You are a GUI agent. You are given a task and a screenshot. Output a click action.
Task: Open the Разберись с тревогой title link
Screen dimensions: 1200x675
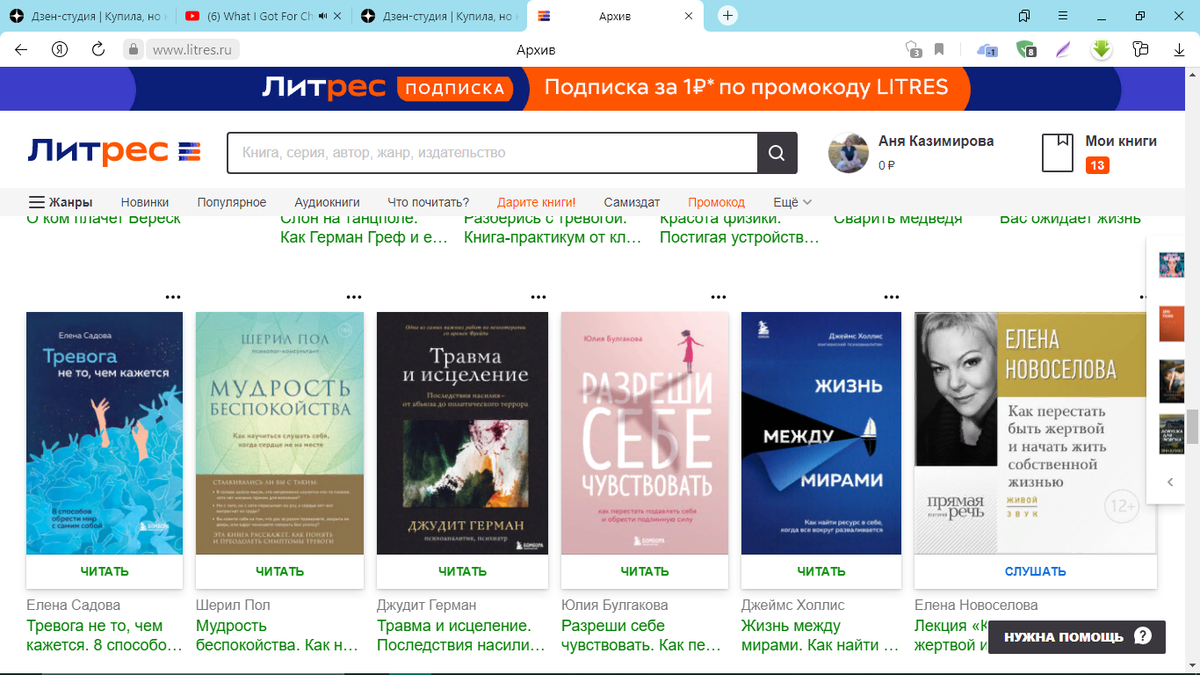coord(553,229)
